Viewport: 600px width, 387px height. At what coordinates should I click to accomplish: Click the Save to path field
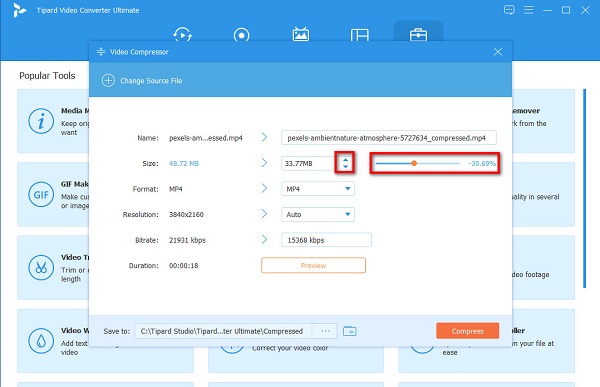pos(223,331)
